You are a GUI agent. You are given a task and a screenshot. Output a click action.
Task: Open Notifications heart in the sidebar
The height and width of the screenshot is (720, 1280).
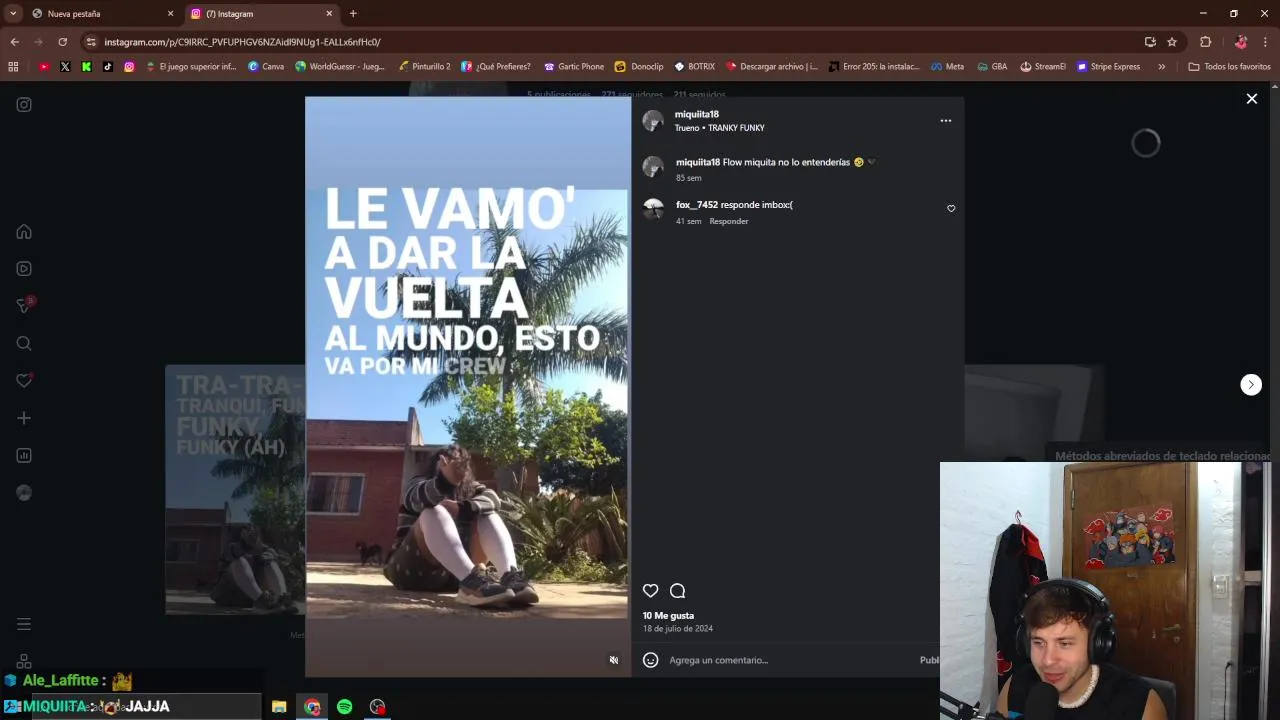point(24,380)
